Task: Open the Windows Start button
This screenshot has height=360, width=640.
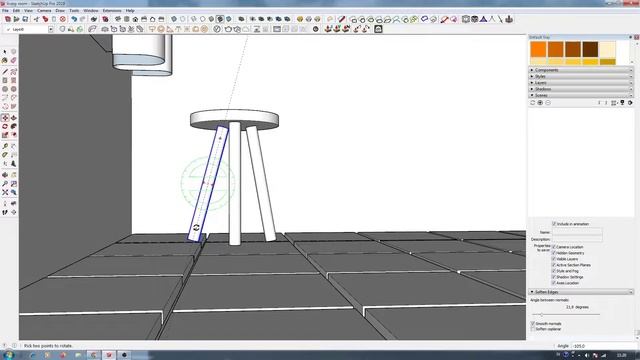Action: pyautogui.click(x=8, y=355)
